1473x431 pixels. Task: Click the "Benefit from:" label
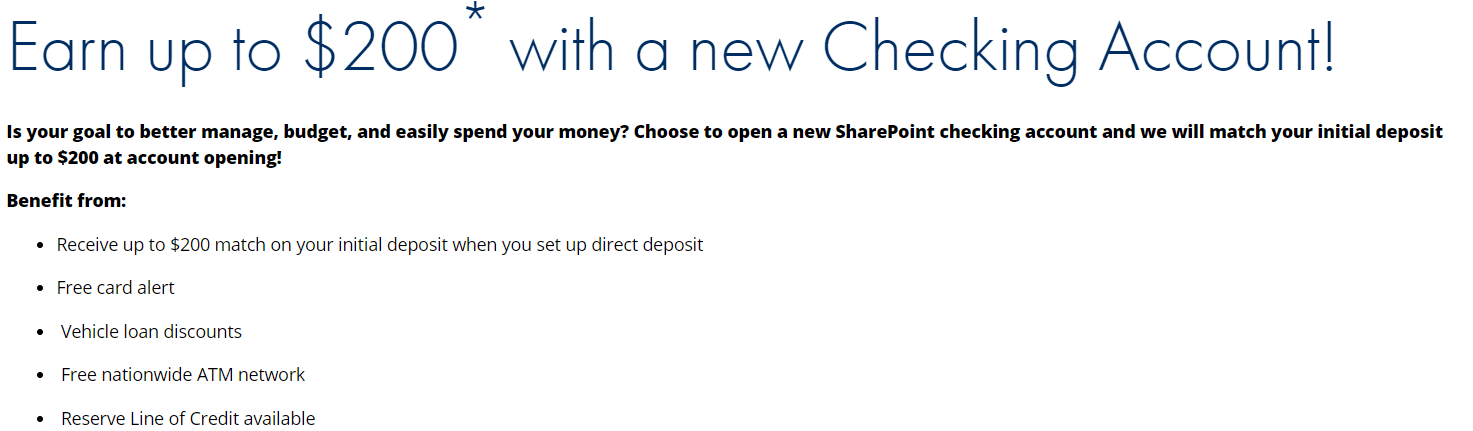pos(66,201)
